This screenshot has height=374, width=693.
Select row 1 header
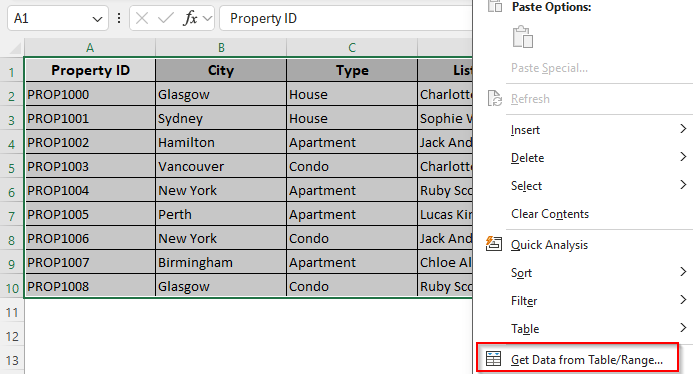(x=11, y=71)
